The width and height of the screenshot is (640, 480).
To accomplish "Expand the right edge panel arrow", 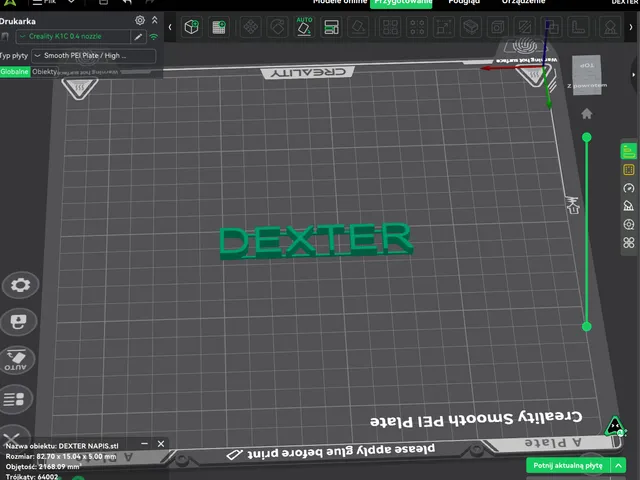I will [x=633, y=75].
